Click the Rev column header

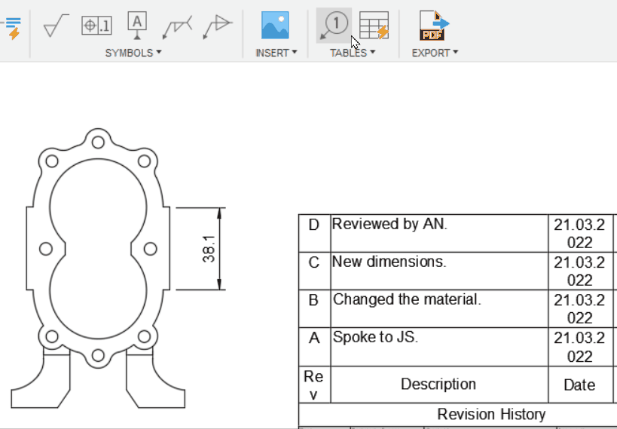click(314, 385)
